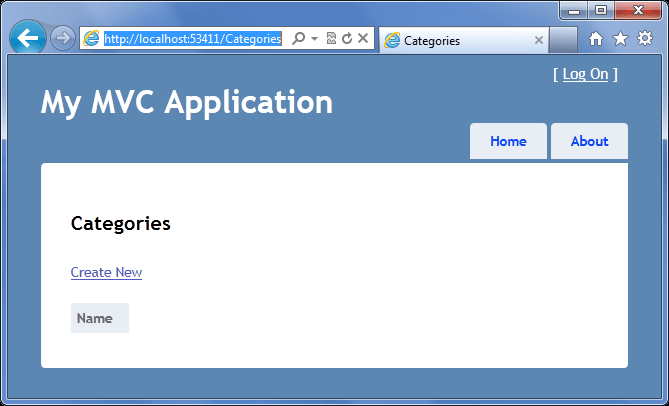669x406 pixels.
Task: Close the Categories tab
Action: coord(538,41)
